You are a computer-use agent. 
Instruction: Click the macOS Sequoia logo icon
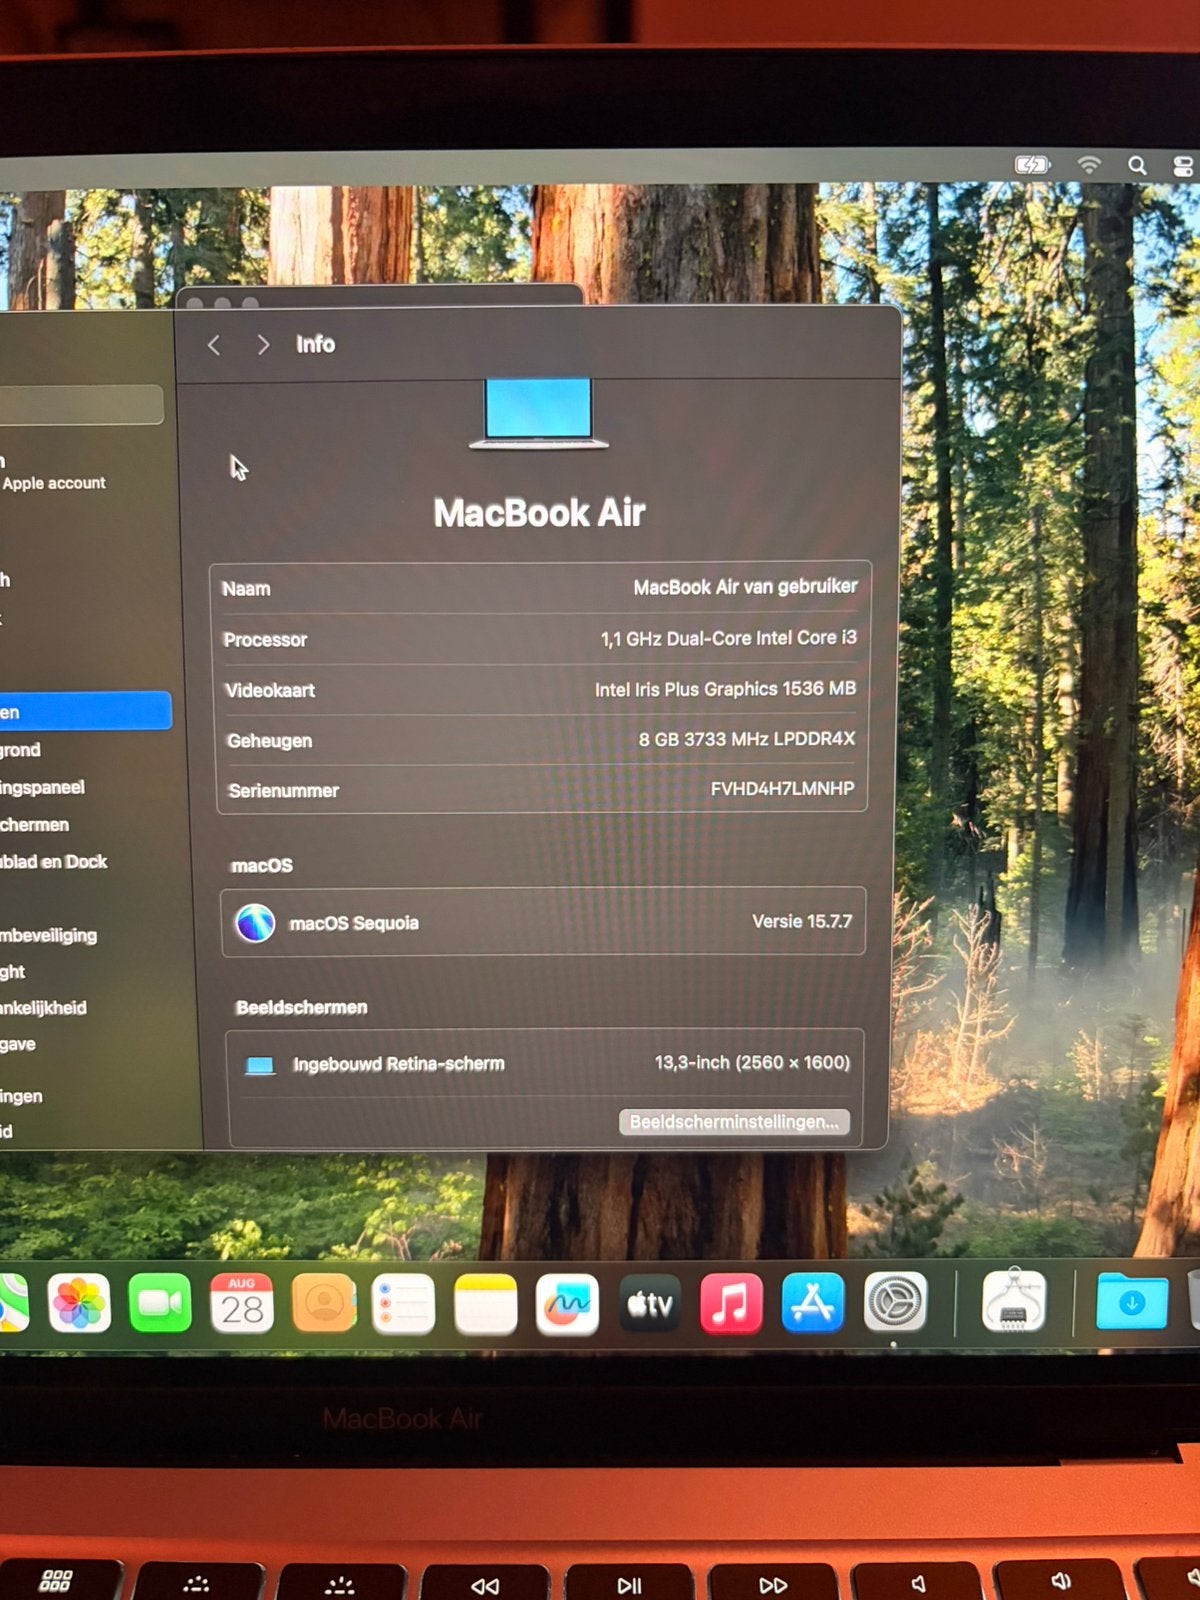tap(256, 922)
